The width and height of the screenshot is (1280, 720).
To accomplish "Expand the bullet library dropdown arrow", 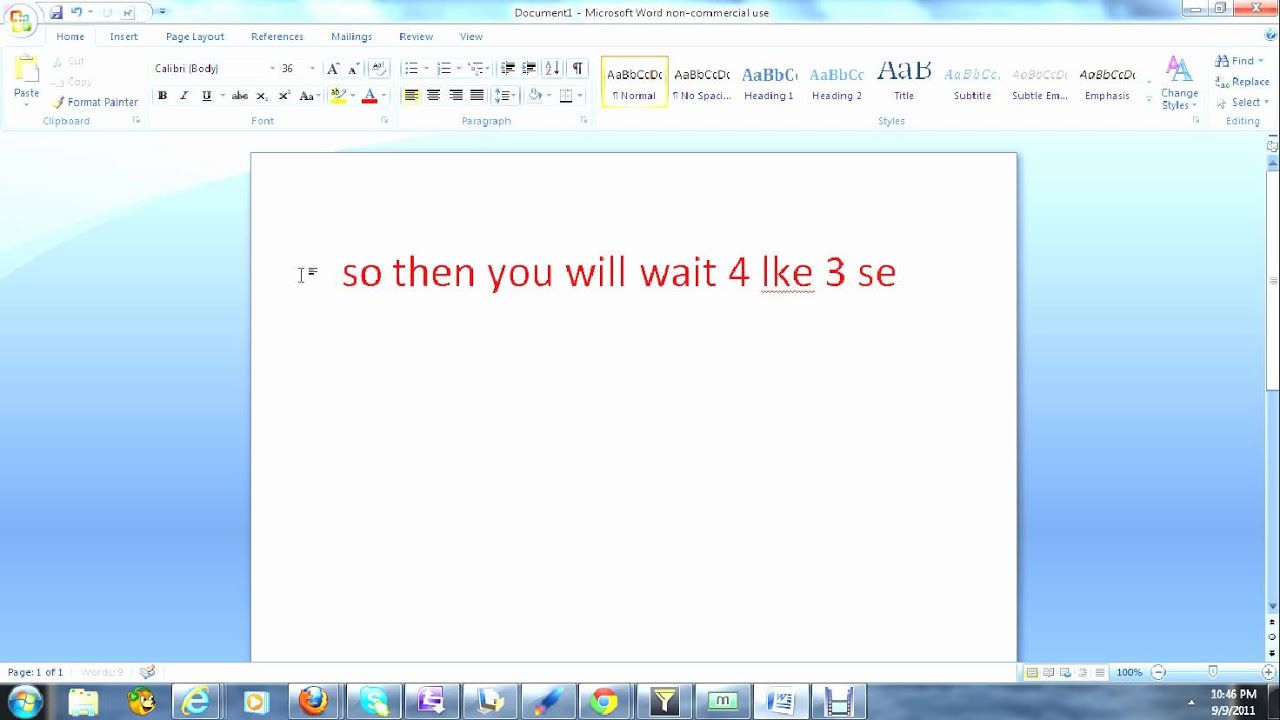I will coord(425,68).
